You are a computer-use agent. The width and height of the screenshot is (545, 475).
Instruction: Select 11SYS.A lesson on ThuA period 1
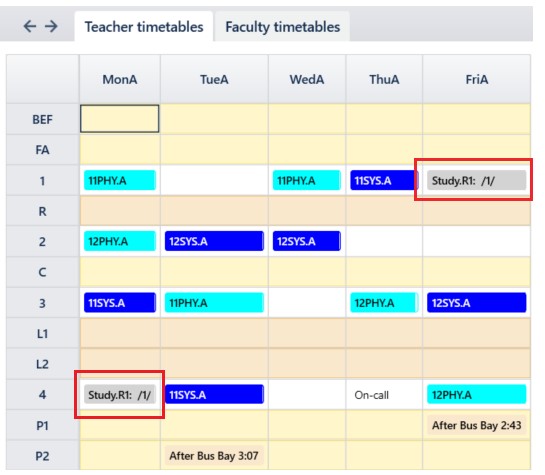coord(384,180)
